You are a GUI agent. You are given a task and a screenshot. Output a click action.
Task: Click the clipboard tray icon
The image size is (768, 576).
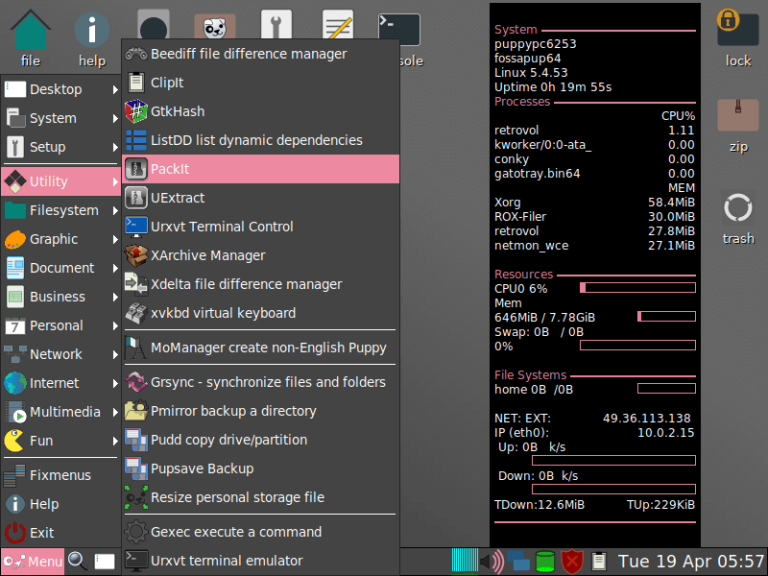(599, 561)
